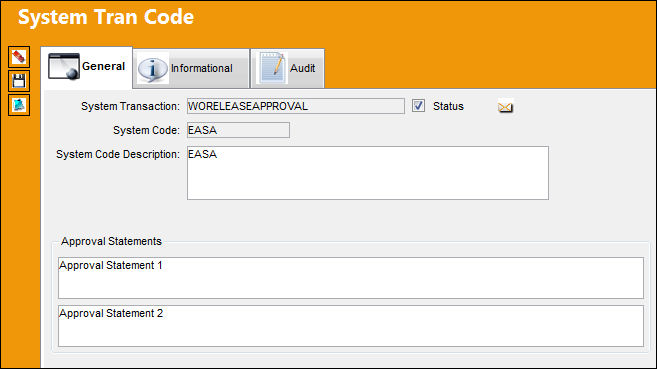Screen dimensions: 657x369
Task: Click the System Code Description text area
Action: tap(367, 173)
